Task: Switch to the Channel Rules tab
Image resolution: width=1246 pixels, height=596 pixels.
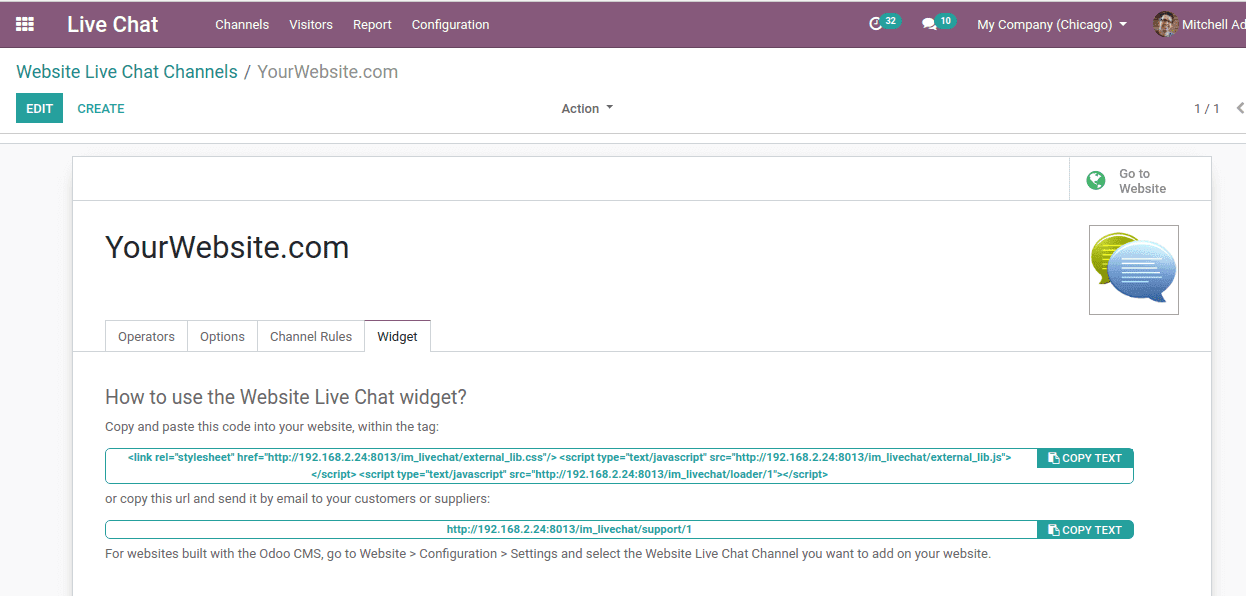Action: (x=311, y=336)
